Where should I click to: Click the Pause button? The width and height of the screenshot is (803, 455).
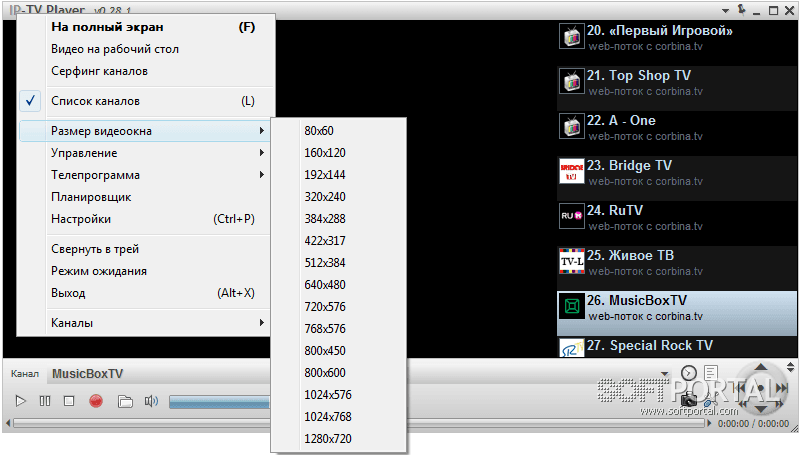pyautogui.click(x=45, y=401)
